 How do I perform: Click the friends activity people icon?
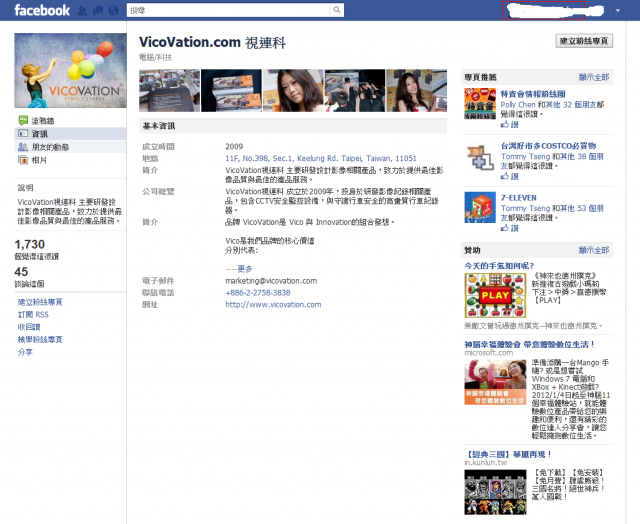click(x=23, y=147)
